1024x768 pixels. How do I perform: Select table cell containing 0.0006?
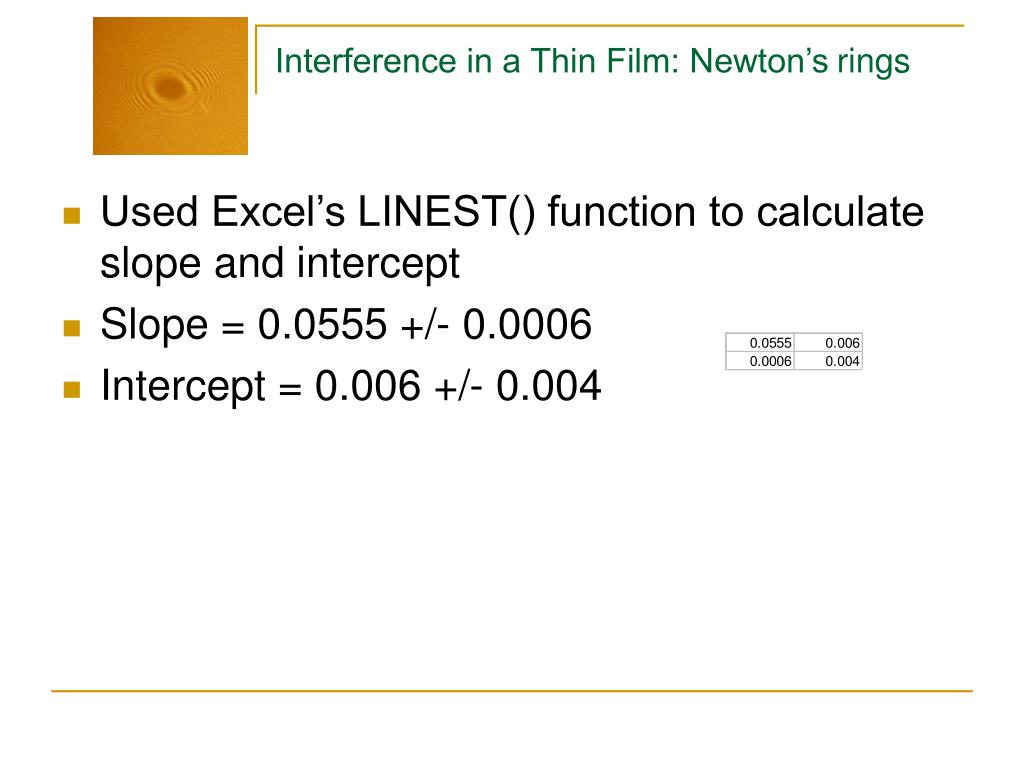[760, 361]
